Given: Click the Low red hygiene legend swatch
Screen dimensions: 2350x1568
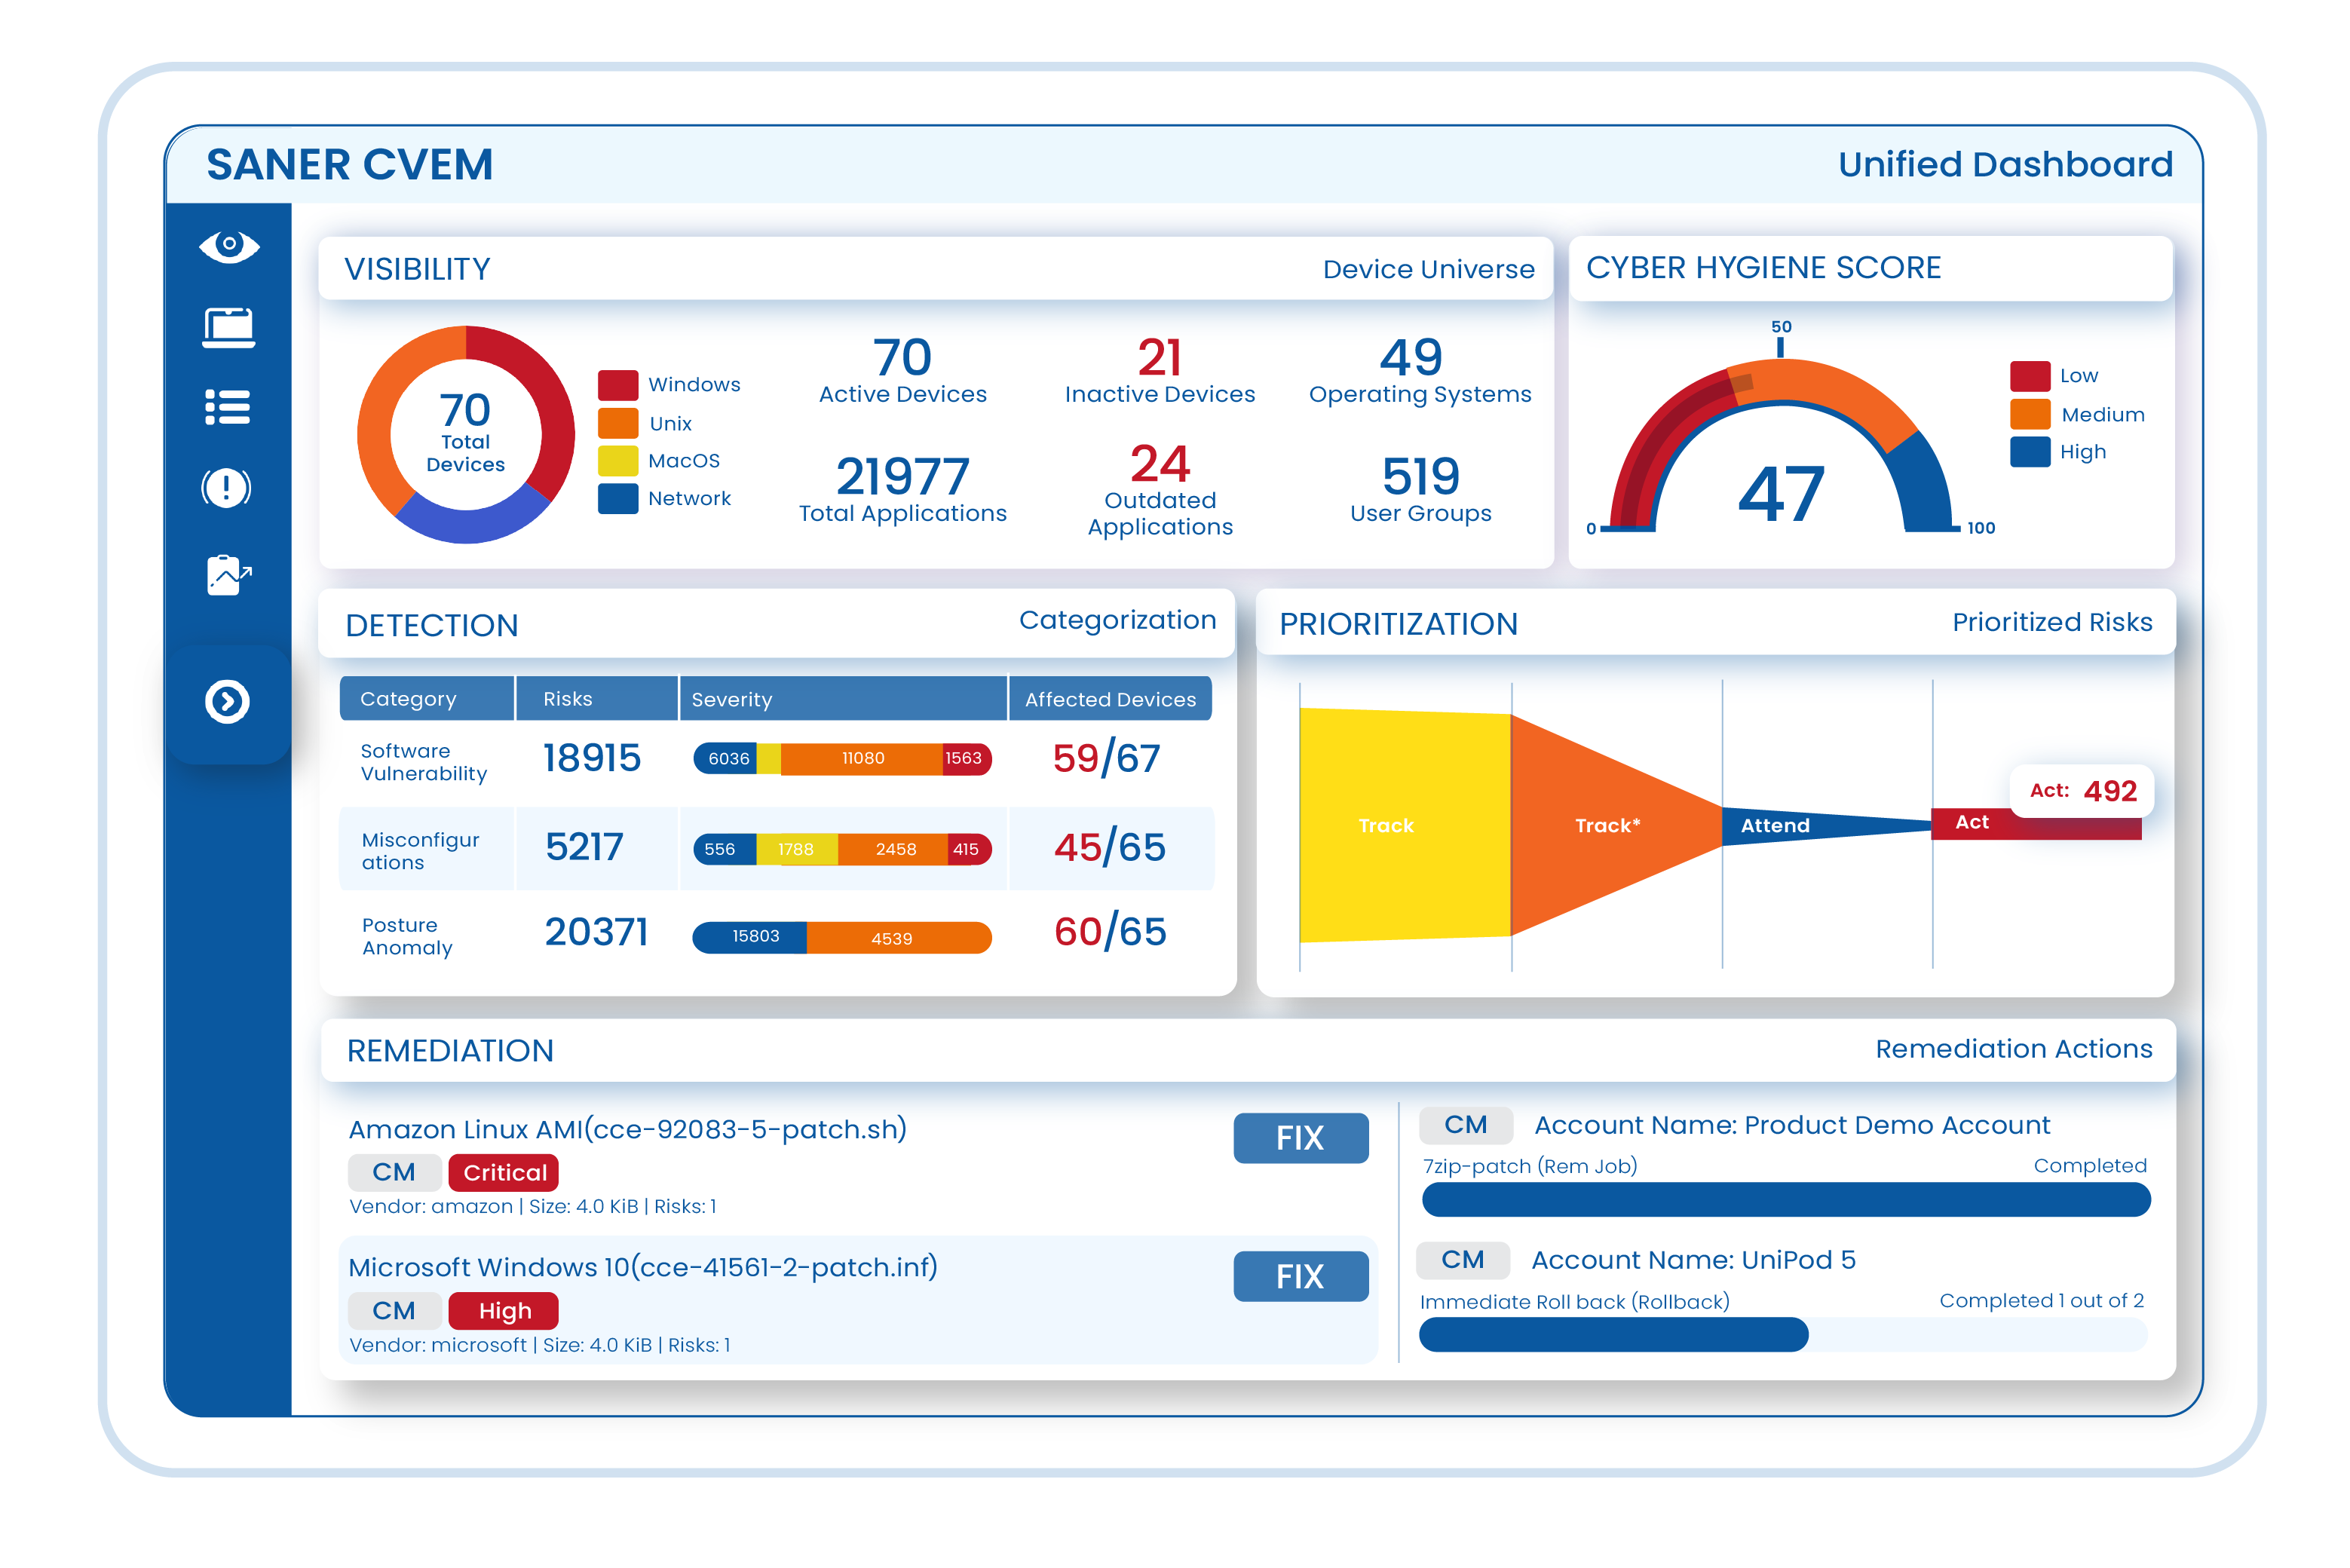Looking at the screenshot, I should point(2030,376).
